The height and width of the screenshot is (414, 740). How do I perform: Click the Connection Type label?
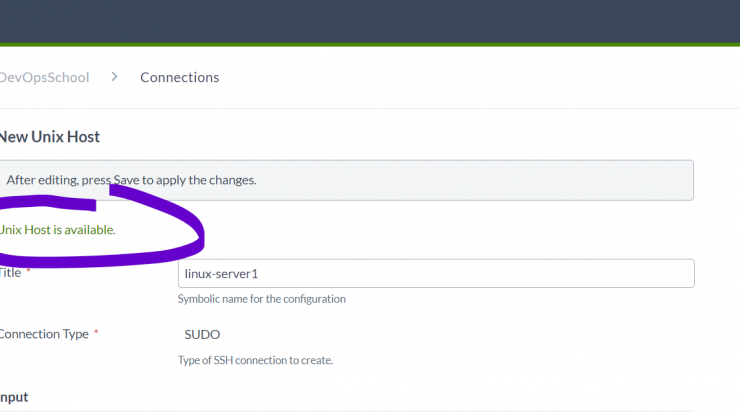coord(44,334)
